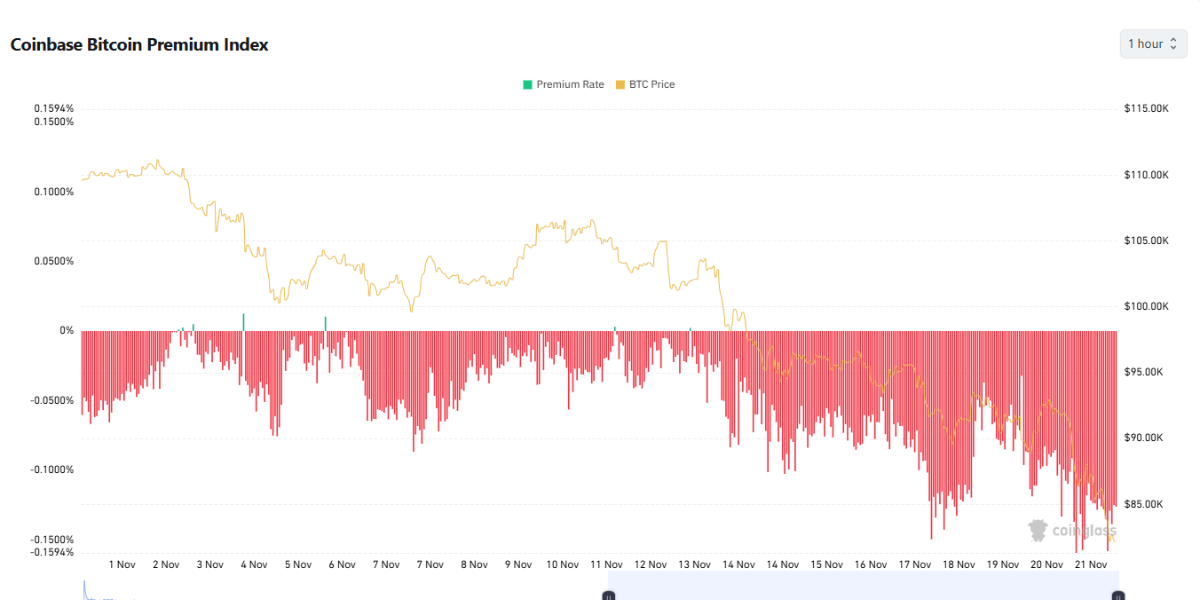Click the 11 Nov date label

click(606, 564)
